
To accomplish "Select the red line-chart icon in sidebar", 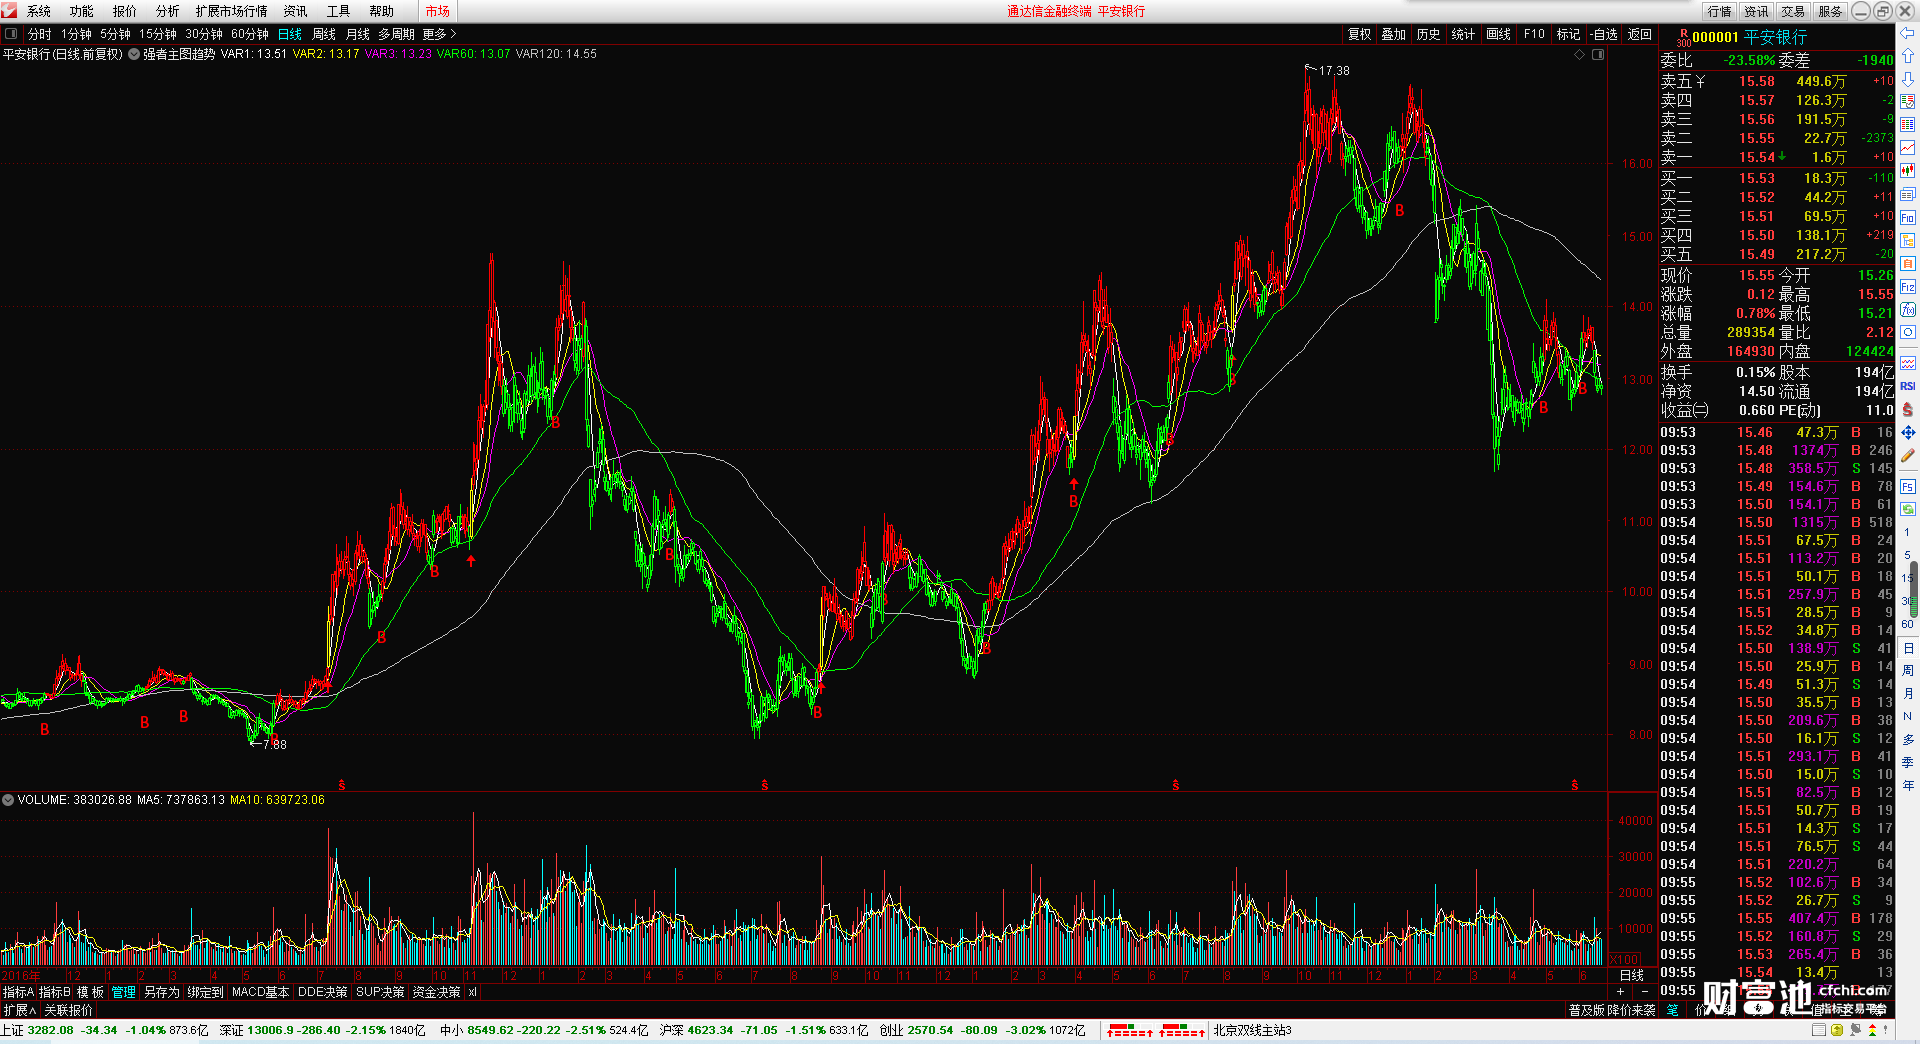I will 1908,148.
